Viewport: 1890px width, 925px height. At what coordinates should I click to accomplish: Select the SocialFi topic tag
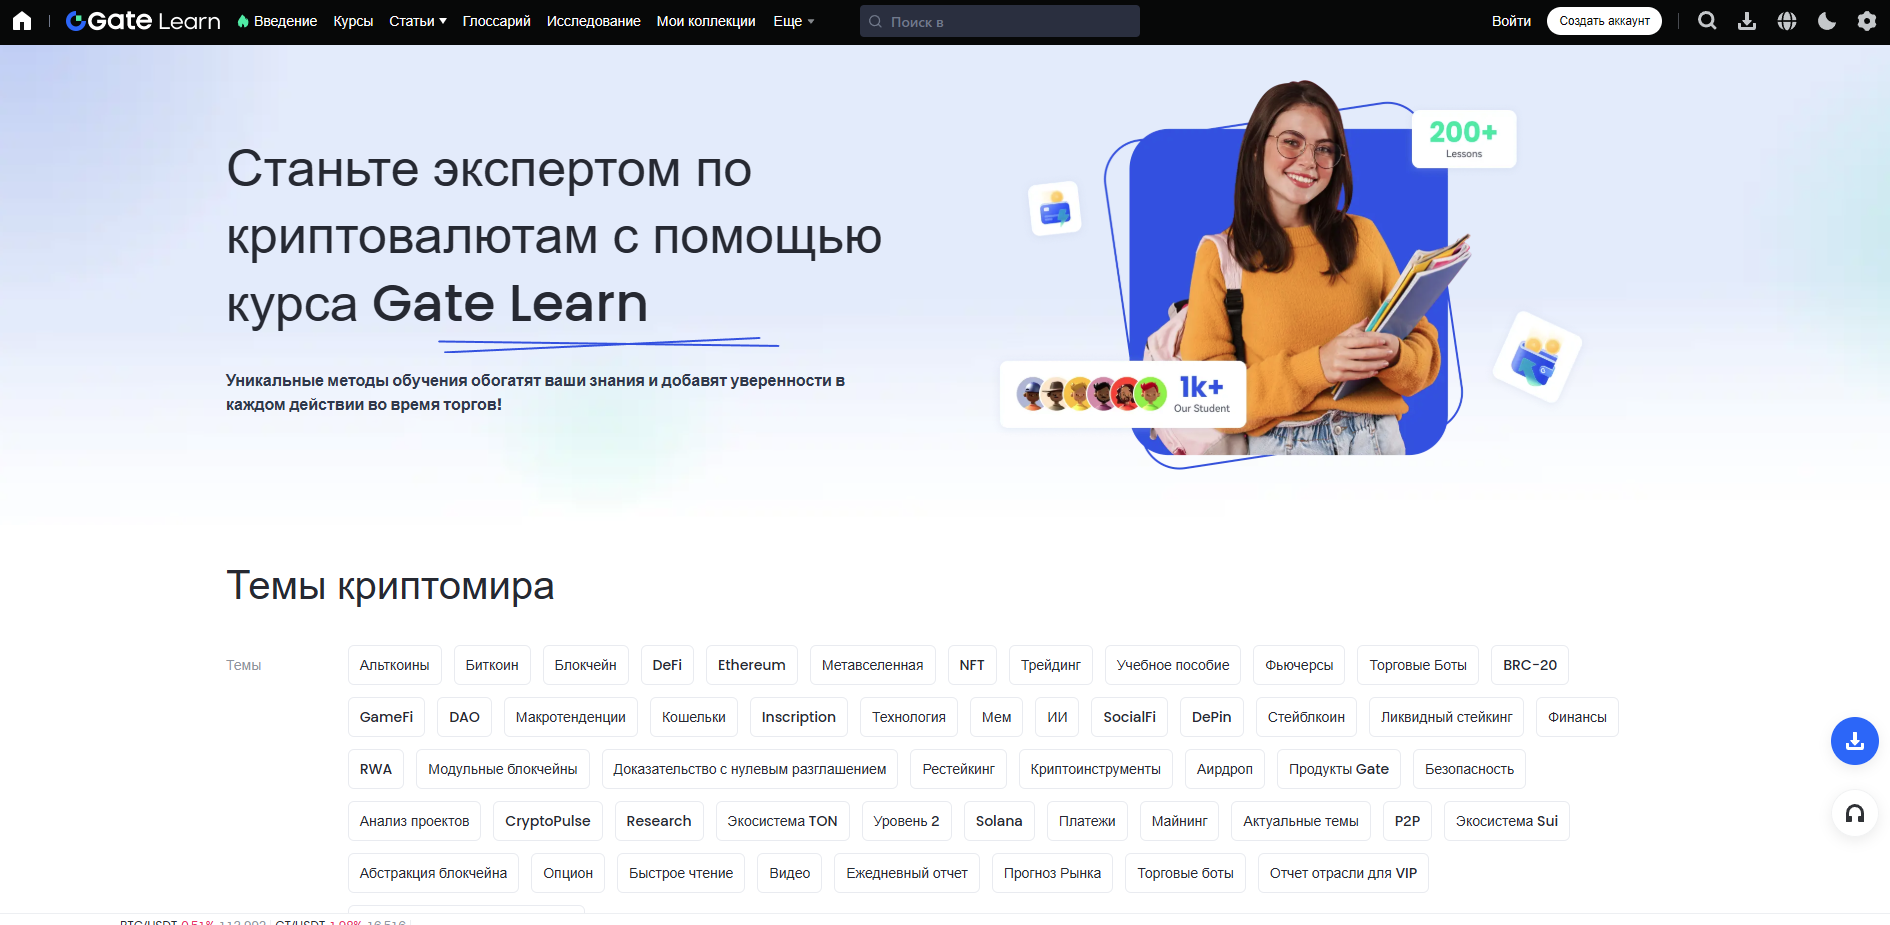point(1130,717)
